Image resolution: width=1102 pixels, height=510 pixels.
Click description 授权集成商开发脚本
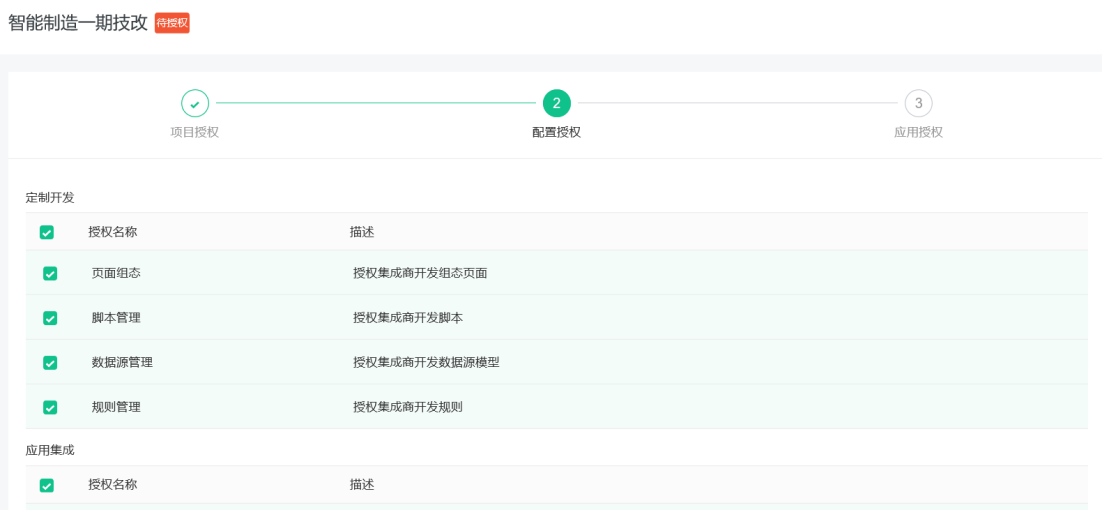click(x=408, y=318)
